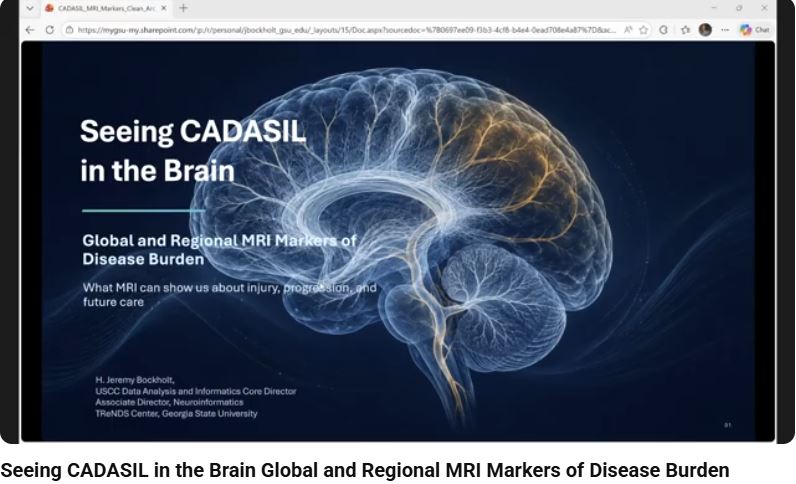This screenshot has width=796, height=484.
Task: Open the tab search chevron dropdown
Action: [30, 9]
